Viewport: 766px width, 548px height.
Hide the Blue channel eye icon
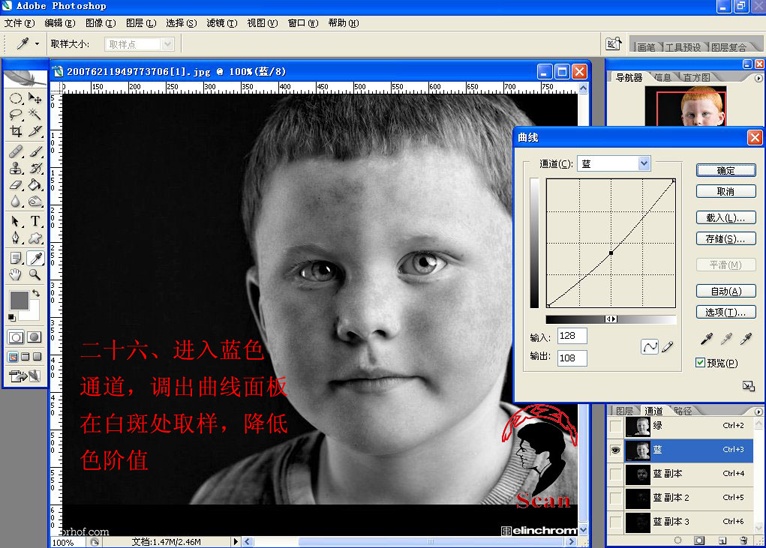[616, 450]
